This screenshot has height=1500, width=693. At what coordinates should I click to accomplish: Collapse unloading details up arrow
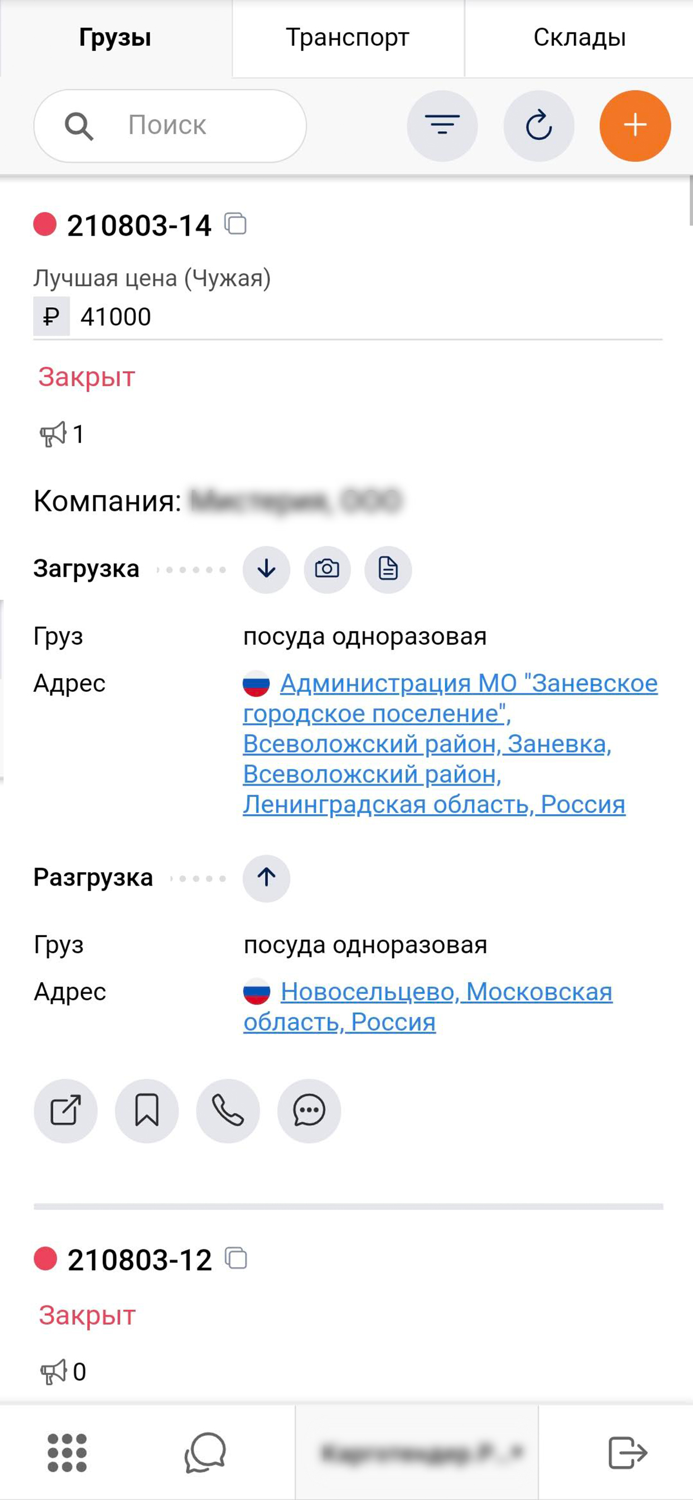[x=266, y=877]
